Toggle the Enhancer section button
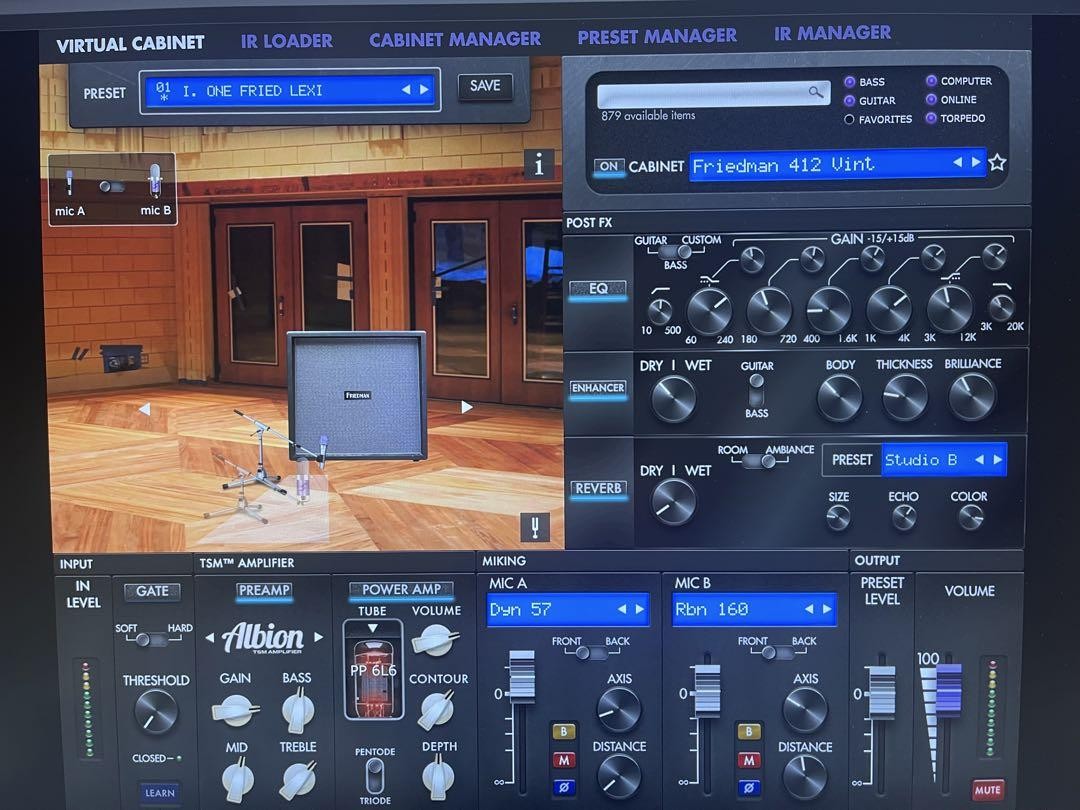The image size is (1080, 810). 598,388
